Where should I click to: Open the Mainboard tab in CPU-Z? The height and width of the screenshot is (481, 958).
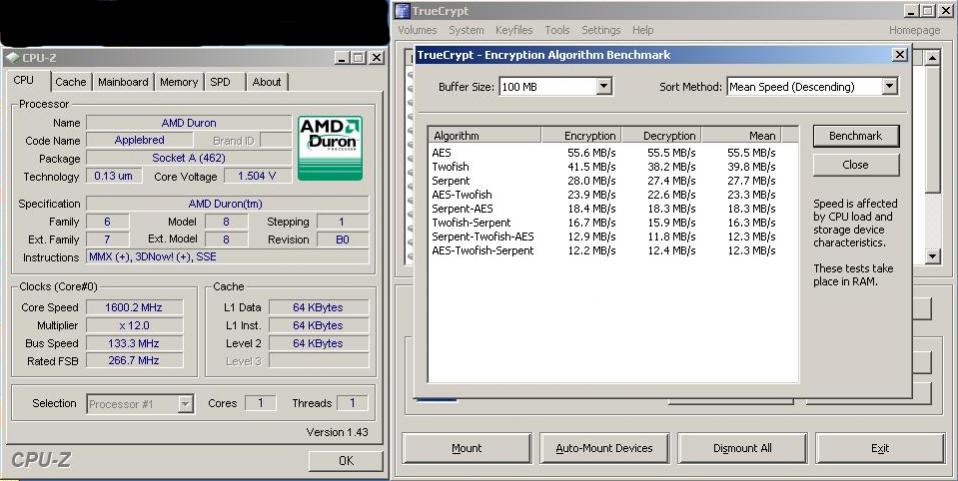coord(123,82)
